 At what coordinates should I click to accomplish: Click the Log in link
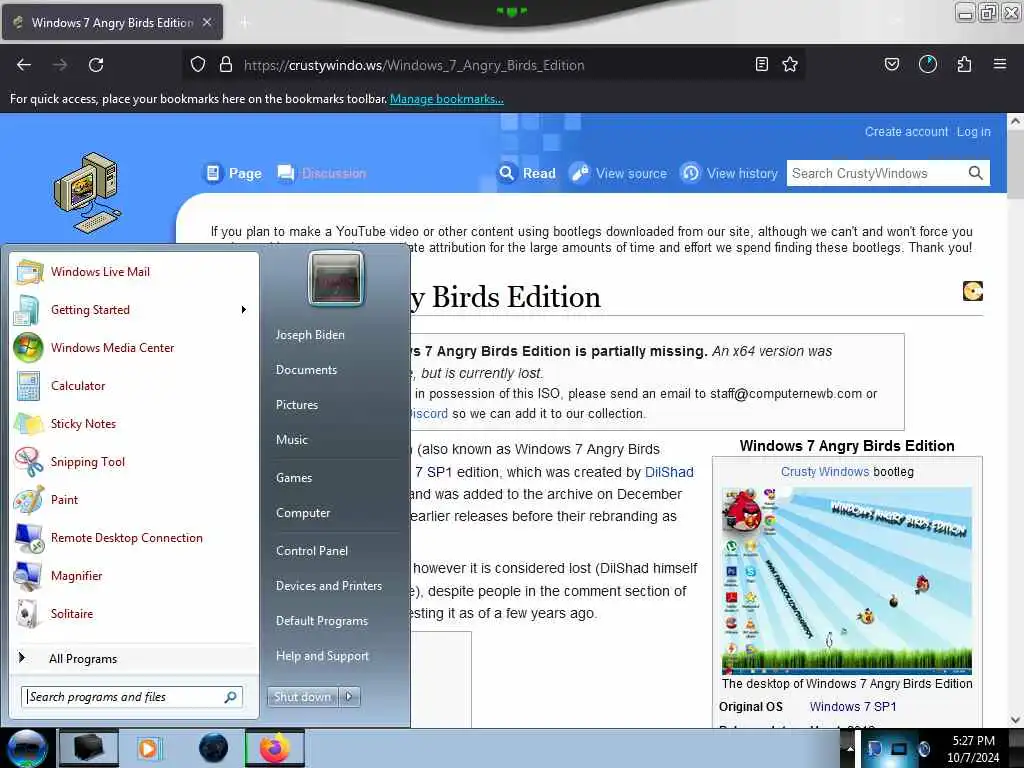[974, 131]
